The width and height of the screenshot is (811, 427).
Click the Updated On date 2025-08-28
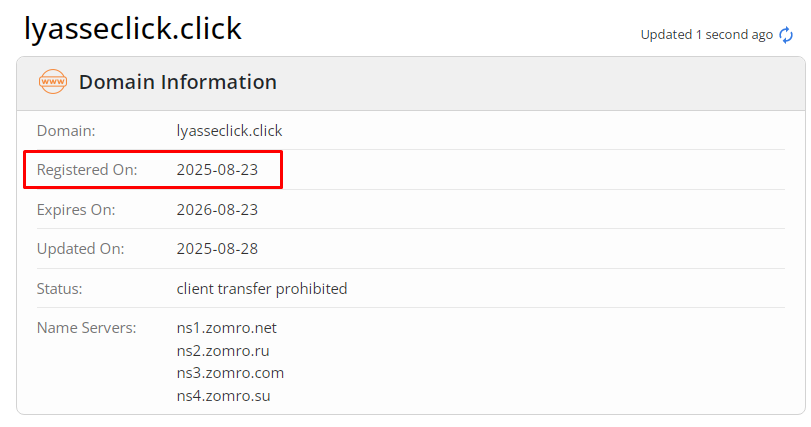click(x=217, y=249)
